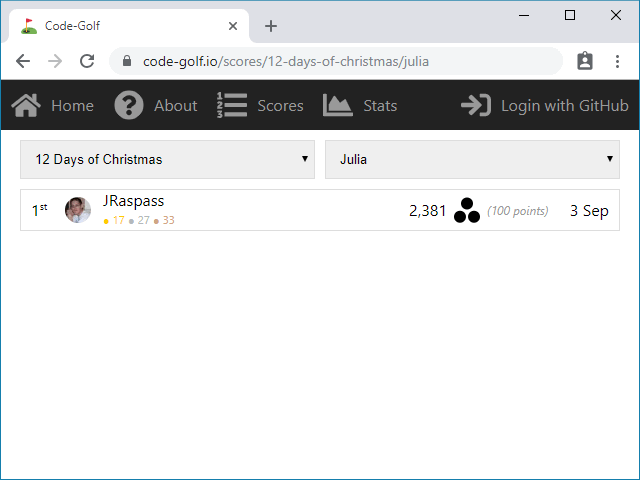
Task: Close the Code-Golf tab
Action: point(233,26)
